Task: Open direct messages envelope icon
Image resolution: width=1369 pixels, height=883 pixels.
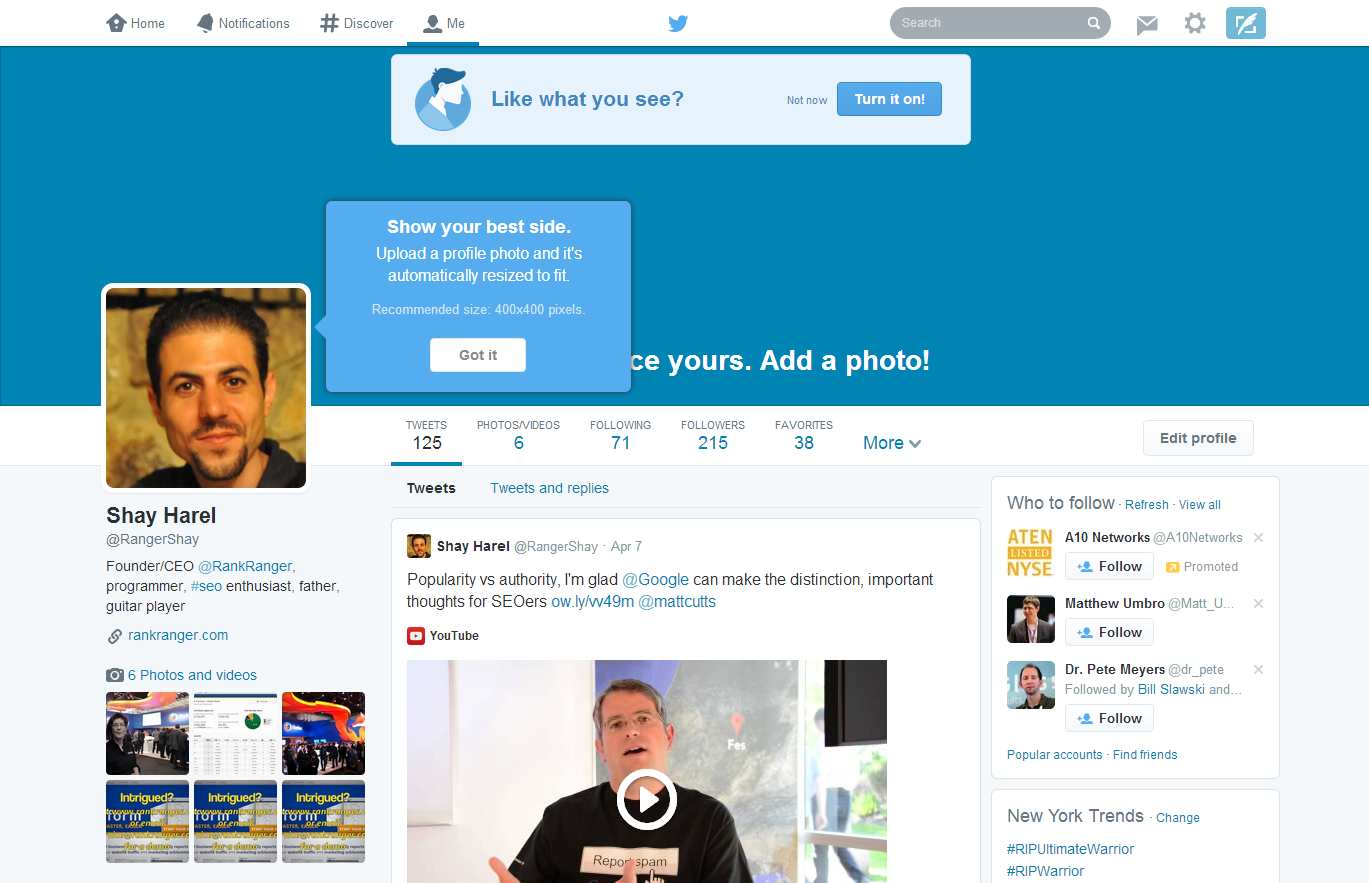Action: (1147, 24)
